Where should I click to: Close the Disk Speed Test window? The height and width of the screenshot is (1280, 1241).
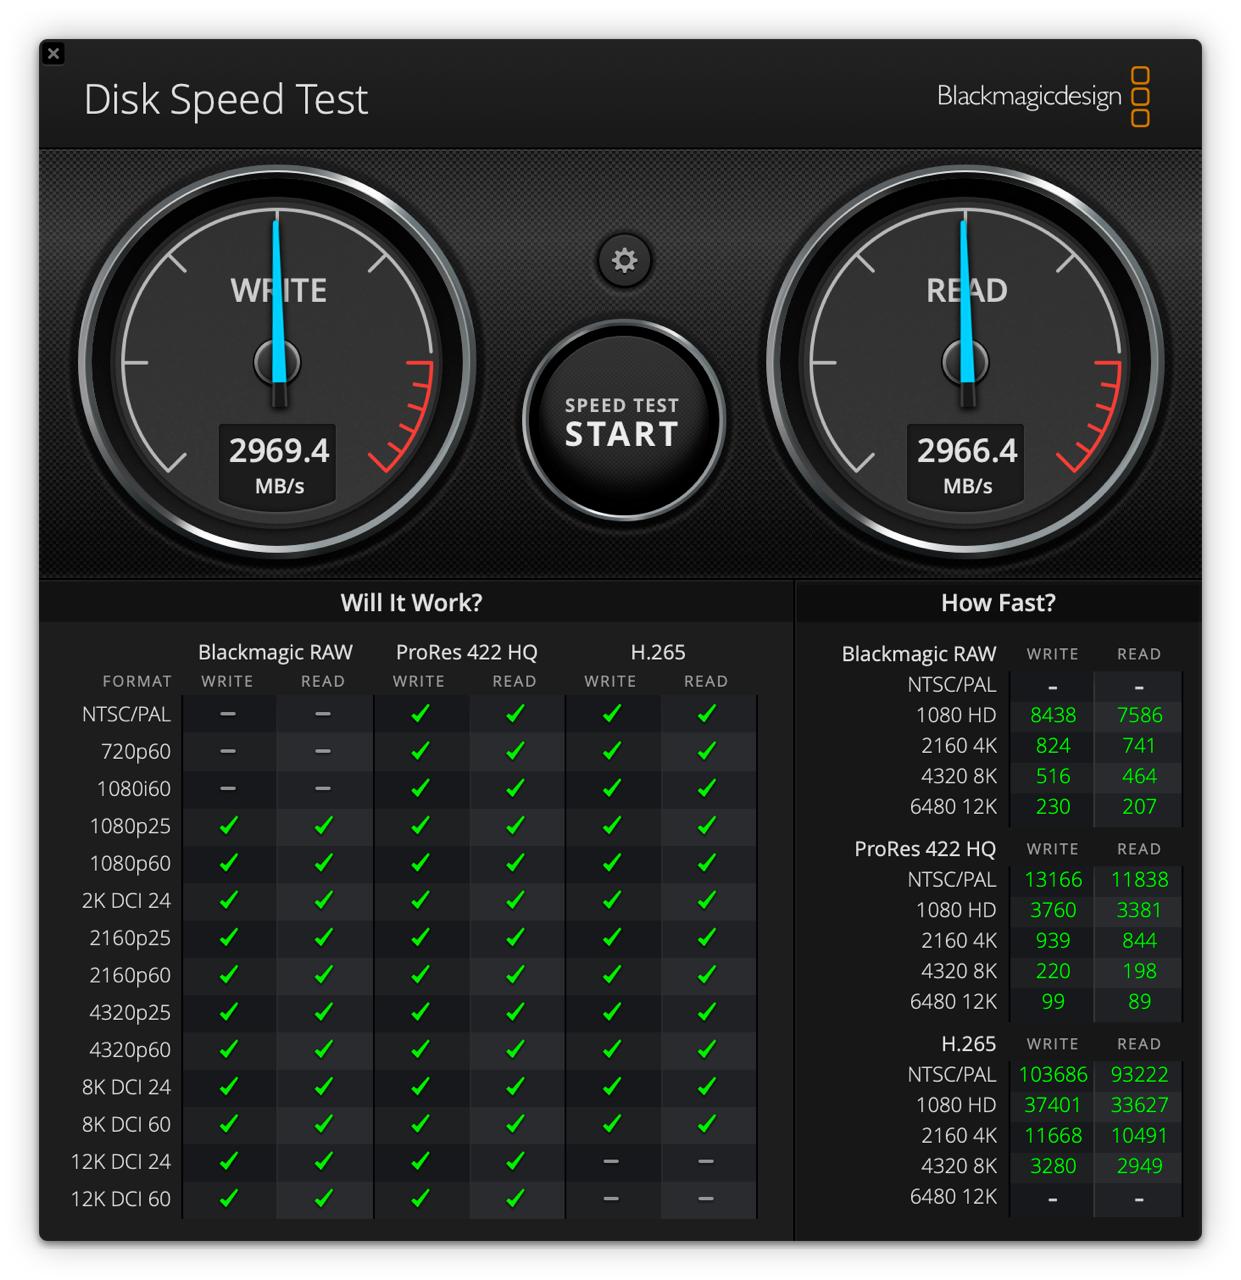pos(54,53)
